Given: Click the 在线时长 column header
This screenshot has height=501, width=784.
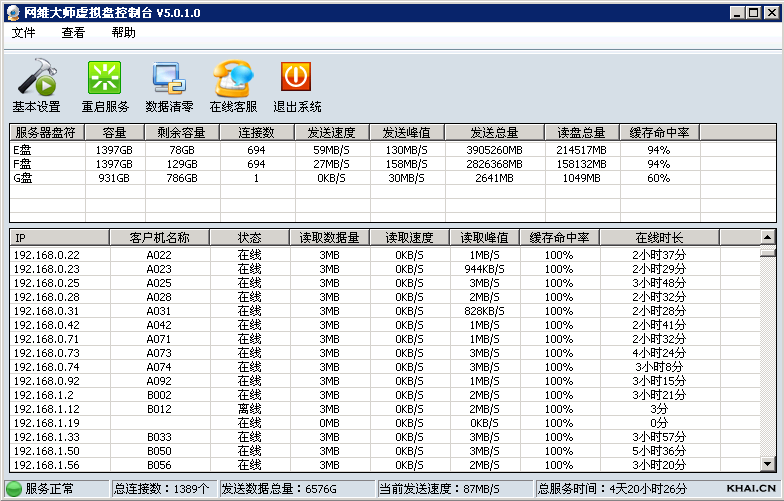Looking at the screenshot, I should point(659,238).
